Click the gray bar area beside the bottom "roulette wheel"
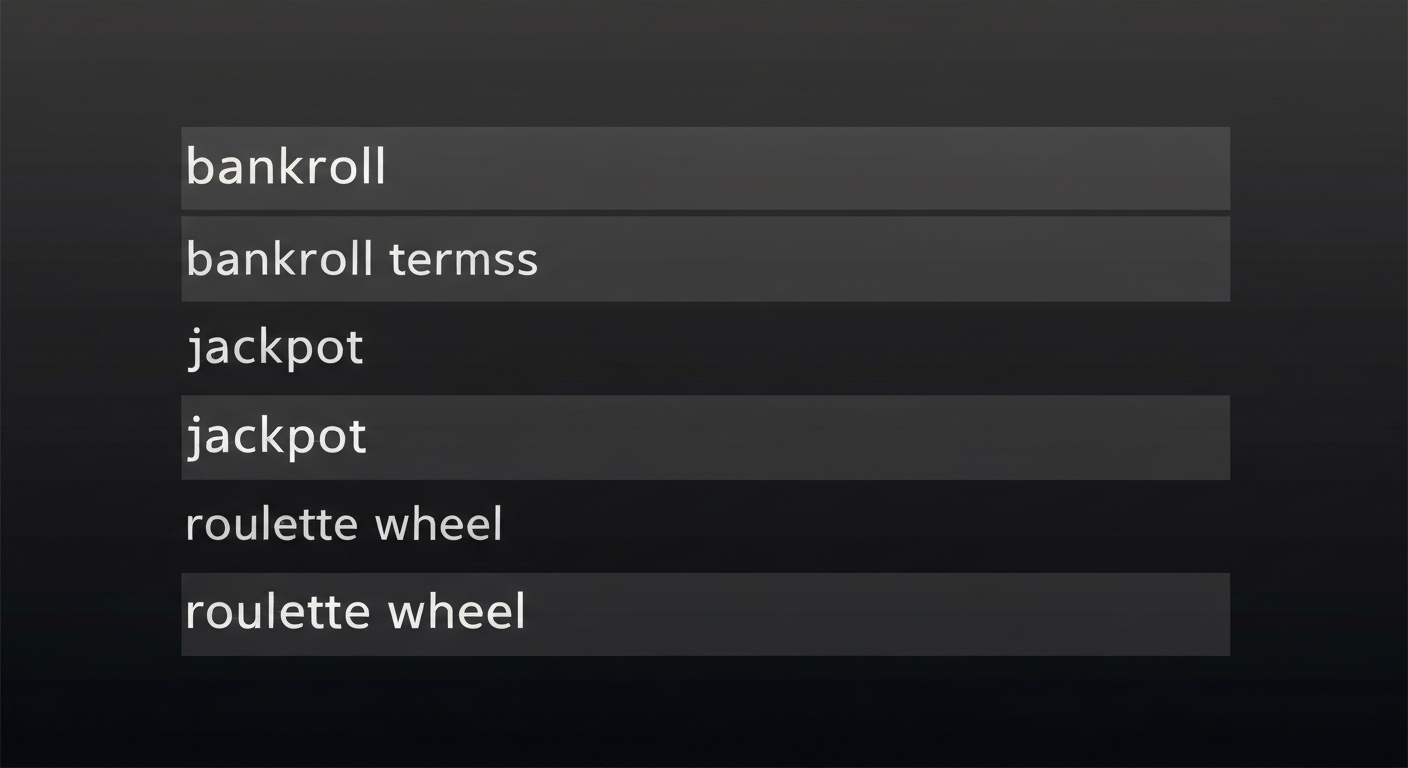Screen dimensions: 1408x768 [x=878, y=614]
